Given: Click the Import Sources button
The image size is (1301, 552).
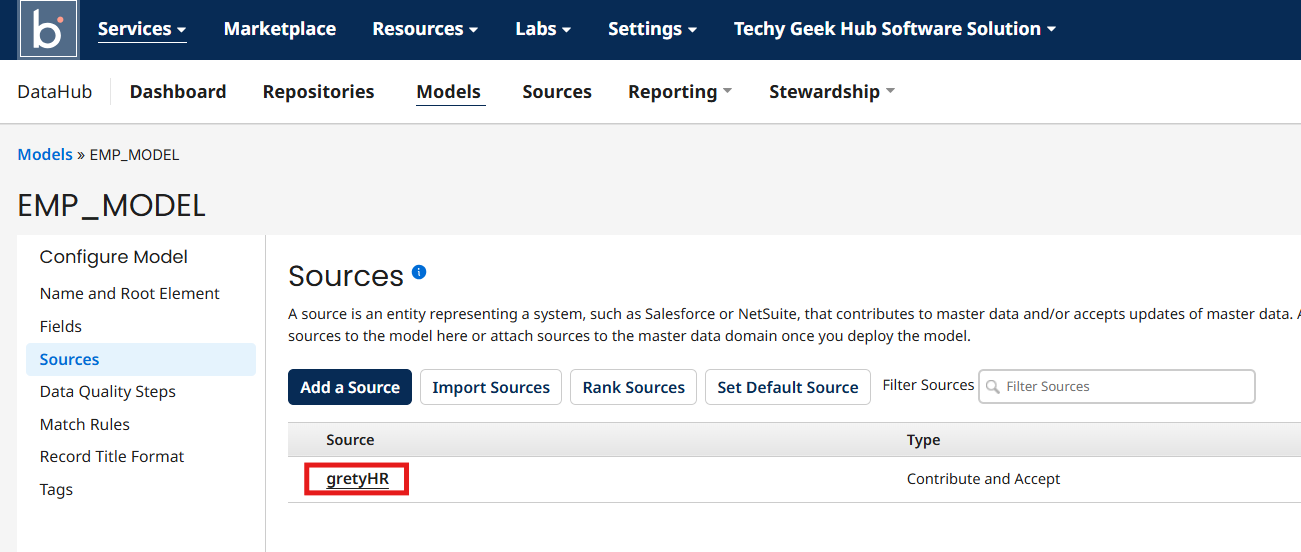Looking at the screenshot, I should [491, 387].
